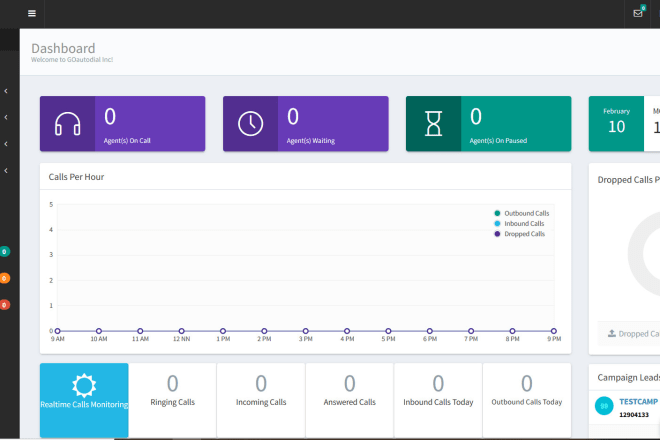
Task: Toggle Outbound Calls legend entry
Action: [x=522, y=213]
